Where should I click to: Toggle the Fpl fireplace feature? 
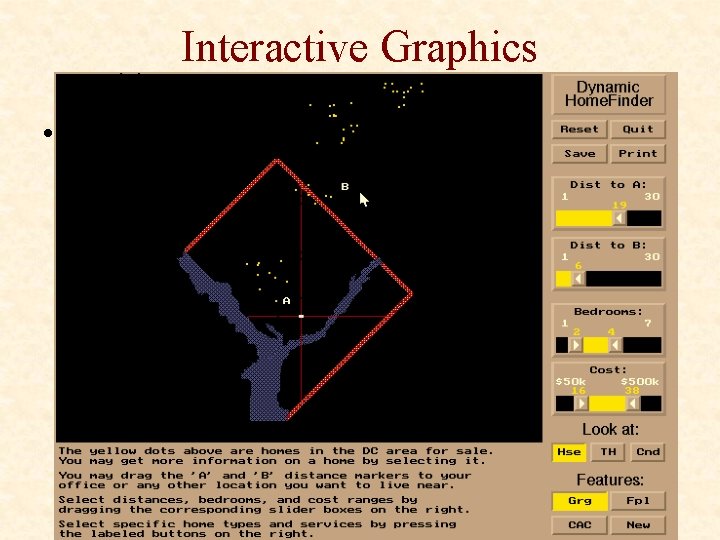[638, 501]
